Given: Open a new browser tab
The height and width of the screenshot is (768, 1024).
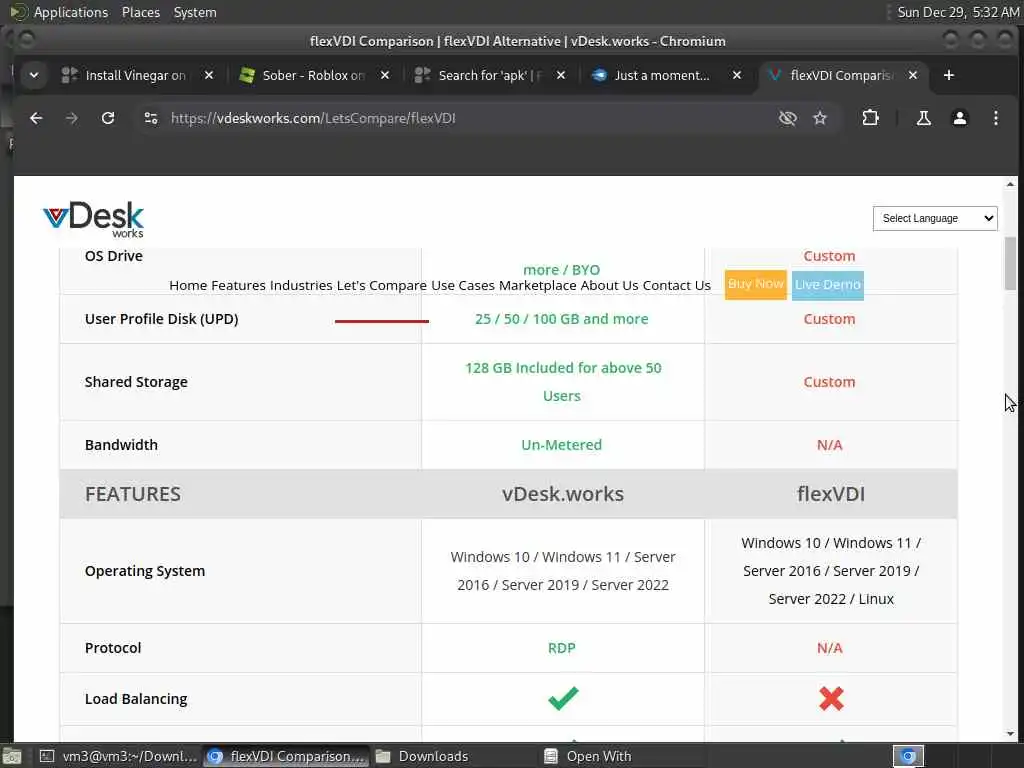Looking at the screenshot, I should 949,75.
